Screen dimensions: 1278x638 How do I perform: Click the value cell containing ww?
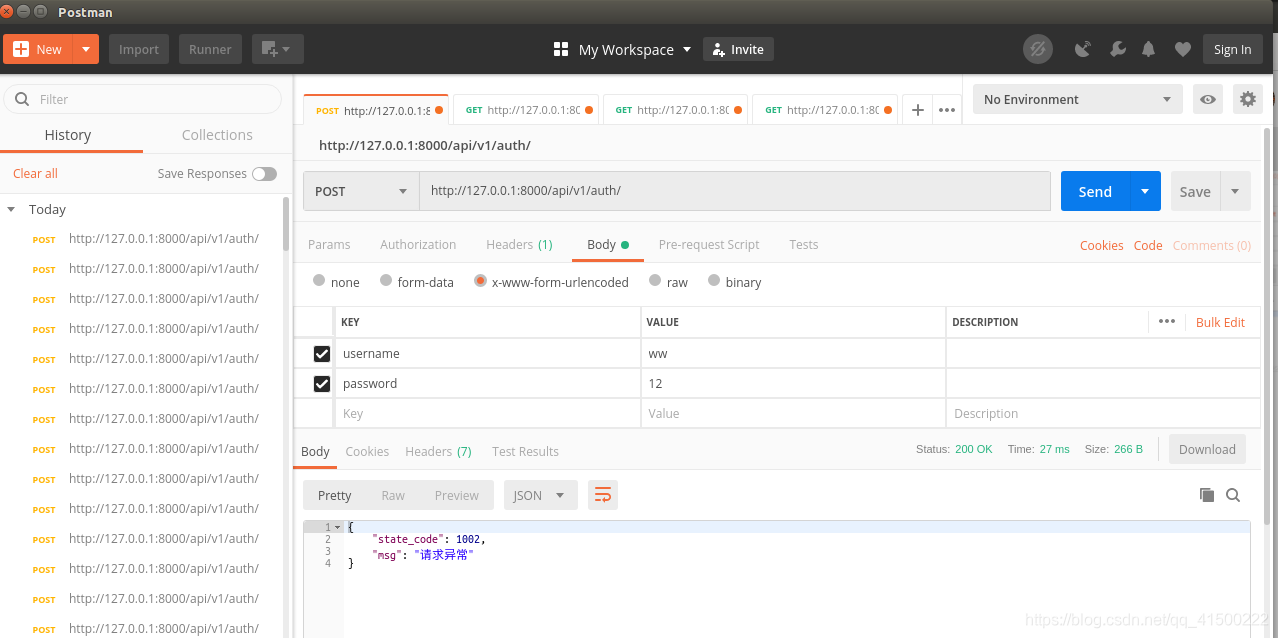[x=793, y=353]
